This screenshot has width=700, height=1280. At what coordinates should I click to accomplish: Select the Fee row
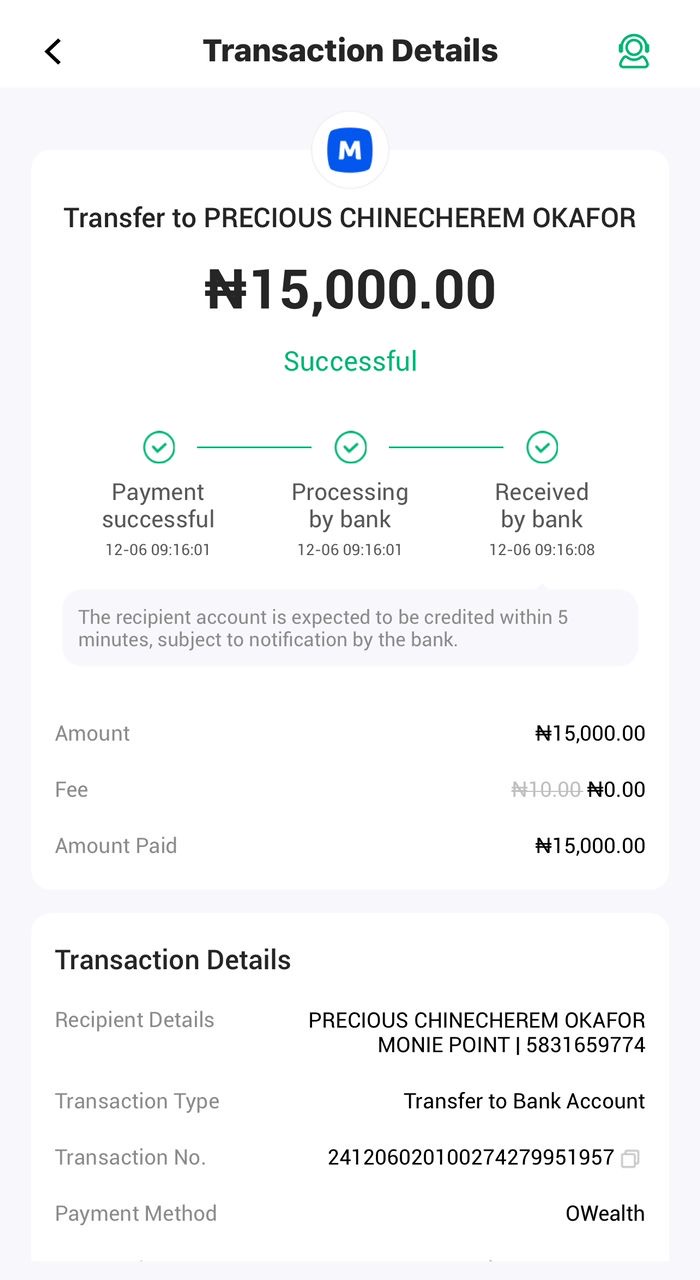pyautogui.click(x=350, y=790)
